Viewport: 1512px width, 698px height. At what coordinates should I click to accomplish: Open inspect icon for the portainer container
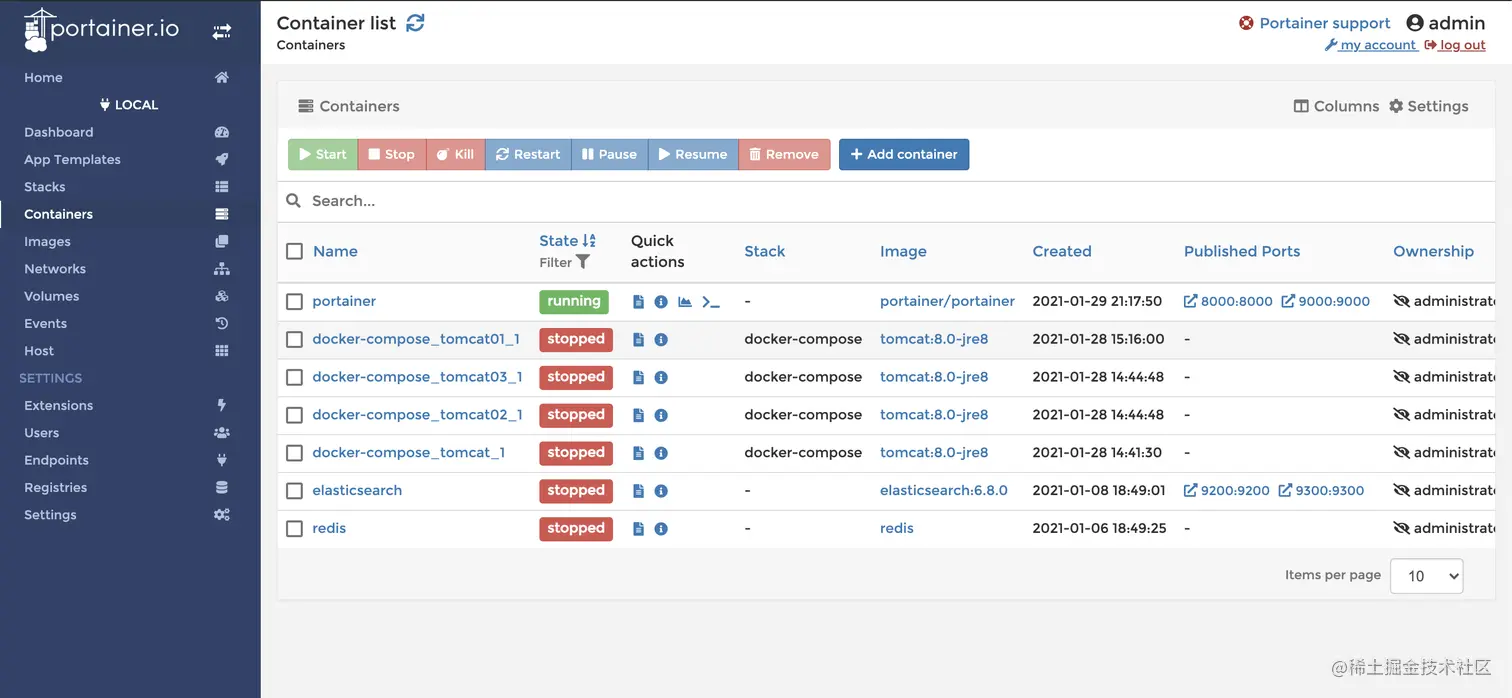(x=661, y=301)
